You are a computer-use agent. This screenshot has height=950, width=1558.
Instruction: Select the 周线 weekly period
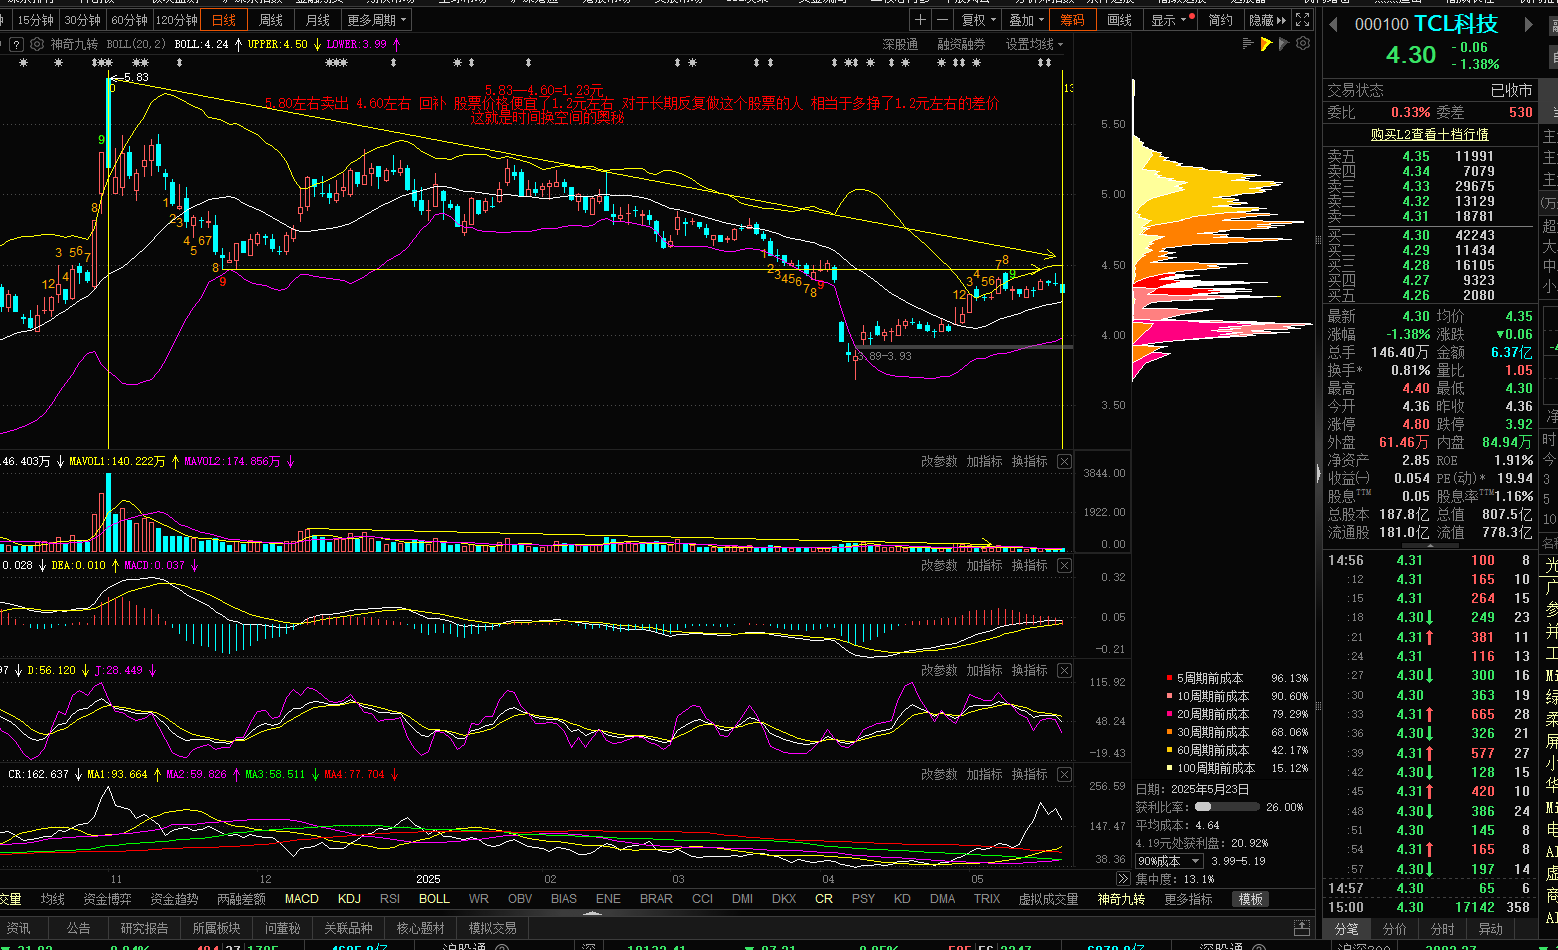coord(271,20)
